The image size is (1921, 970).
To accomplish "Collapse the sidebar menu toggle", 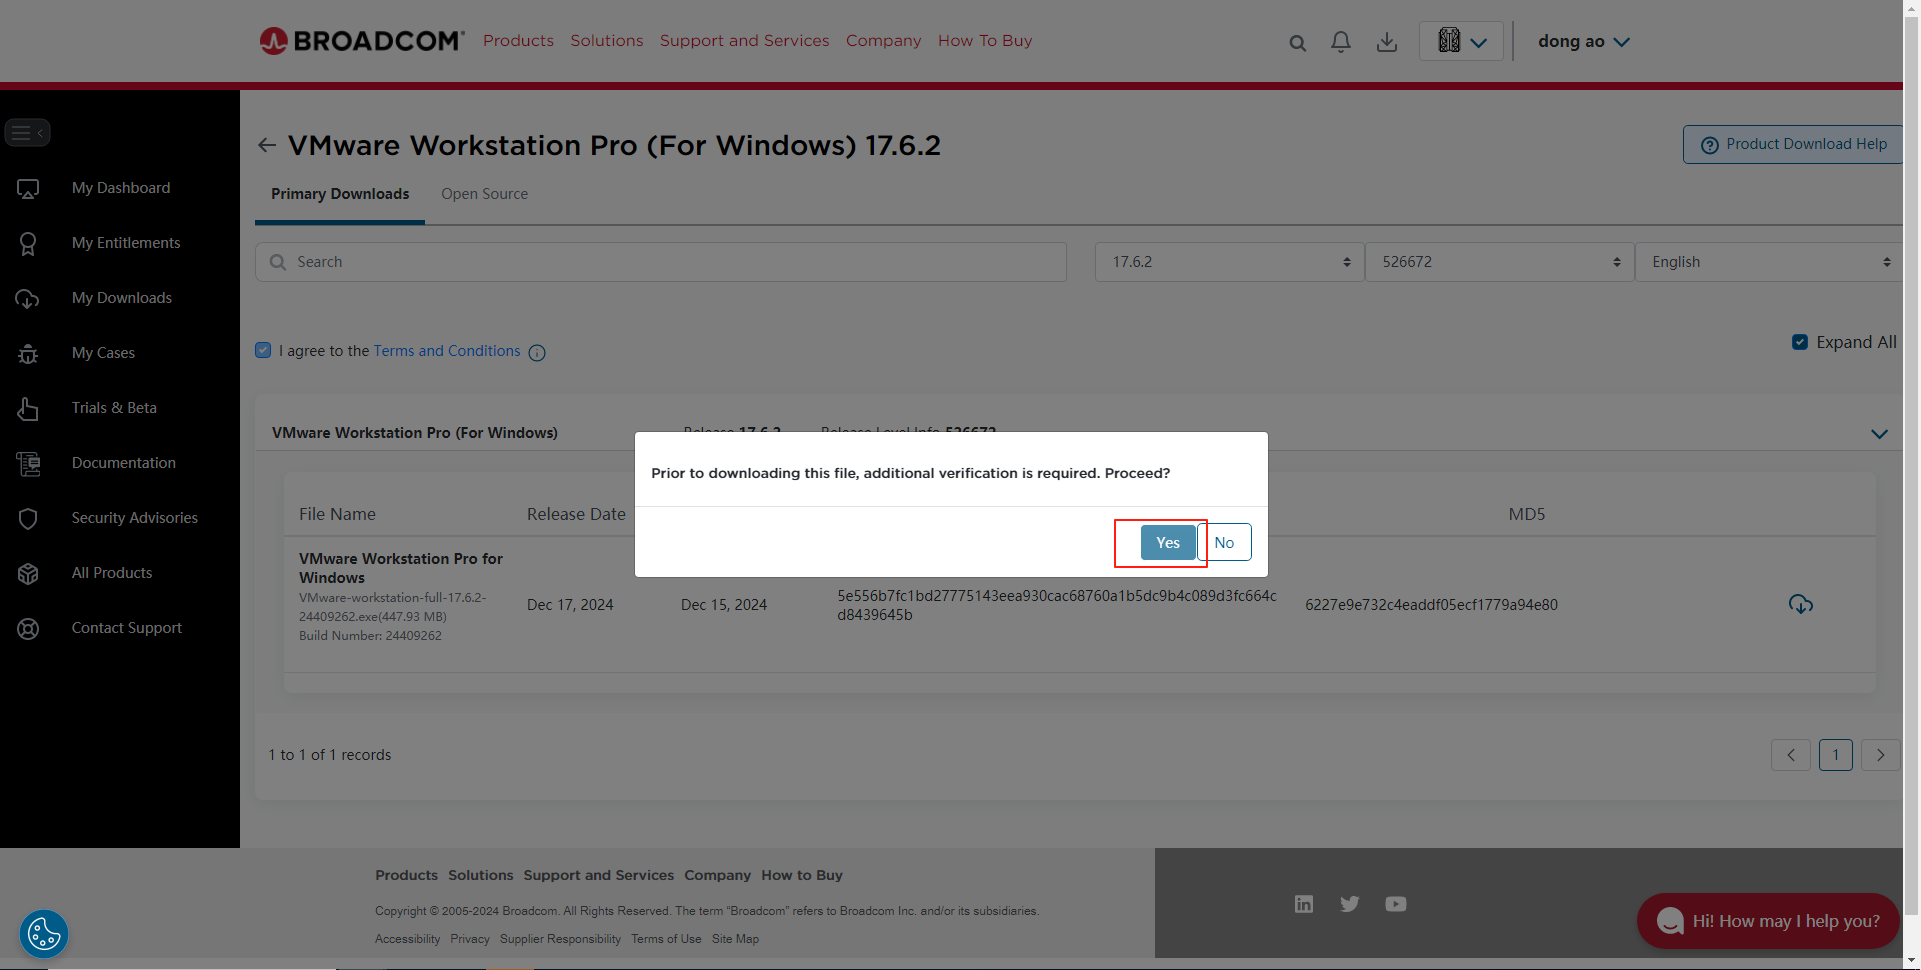I will (x=28, y=132).
